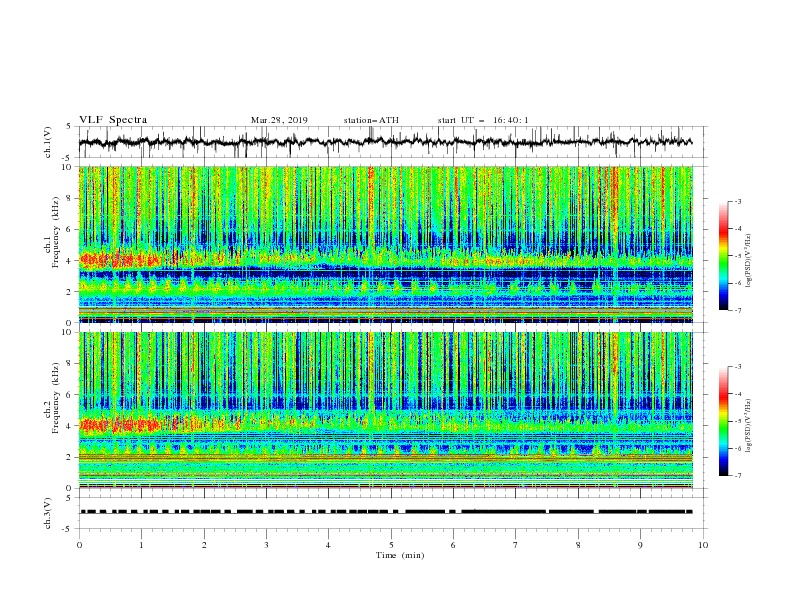Click the ch.2 "Frequency (kHz)" axis label
792x612 pixels.
click(55, 398)
